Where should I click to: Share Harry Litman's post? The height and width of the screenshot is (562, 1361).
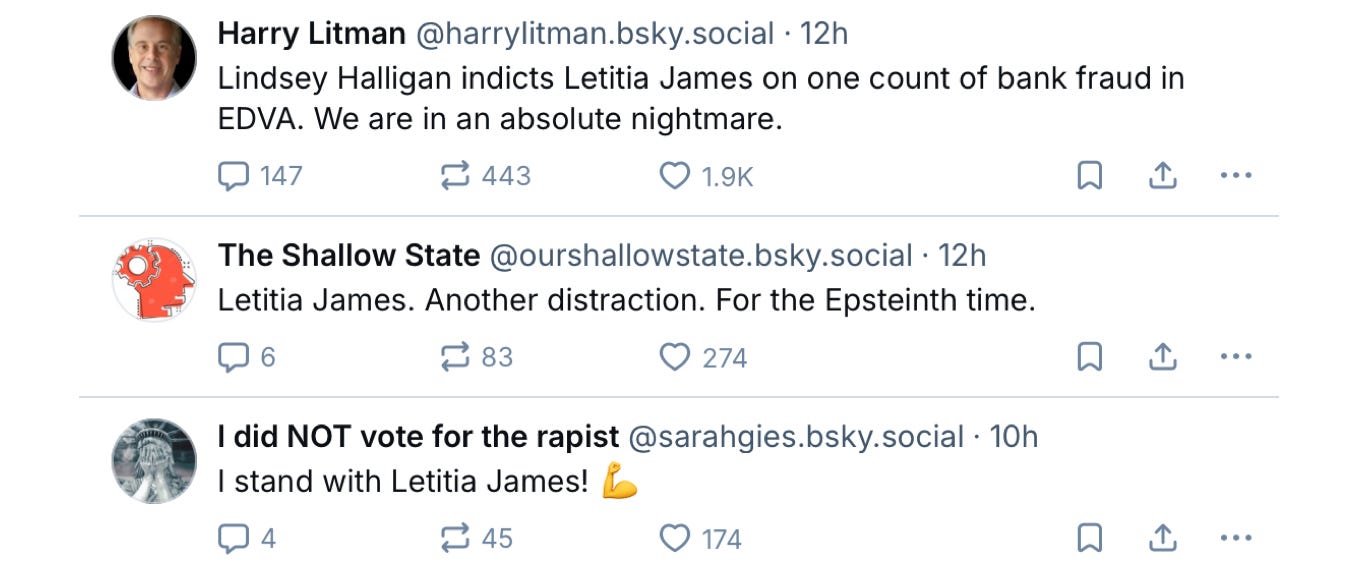1162,177
